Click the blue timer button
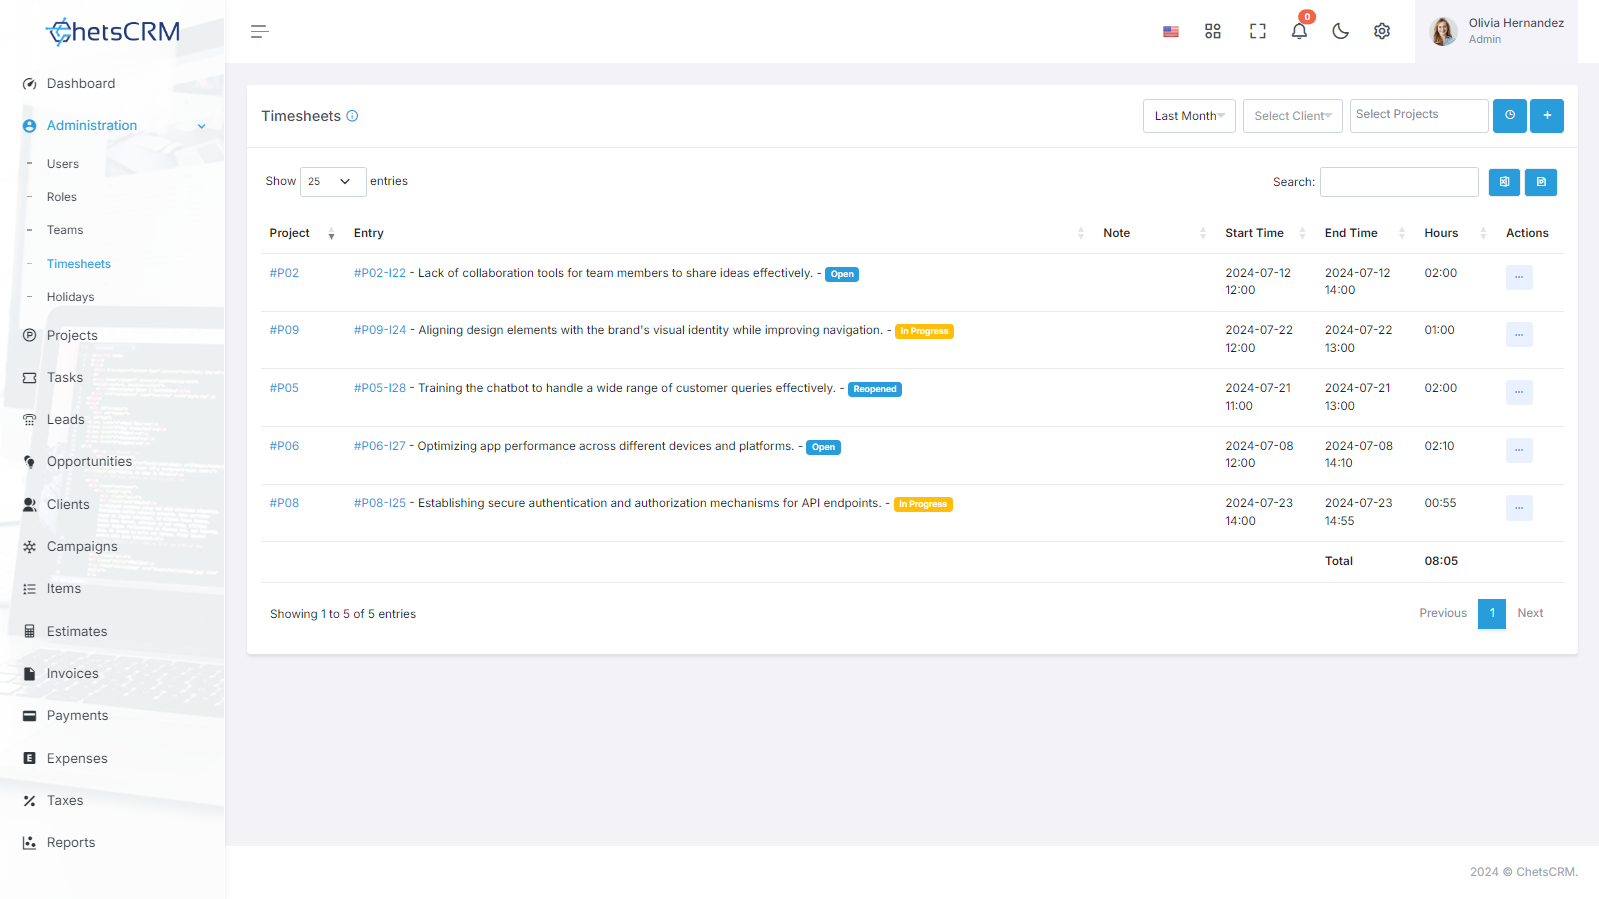 pos(1510,116)
